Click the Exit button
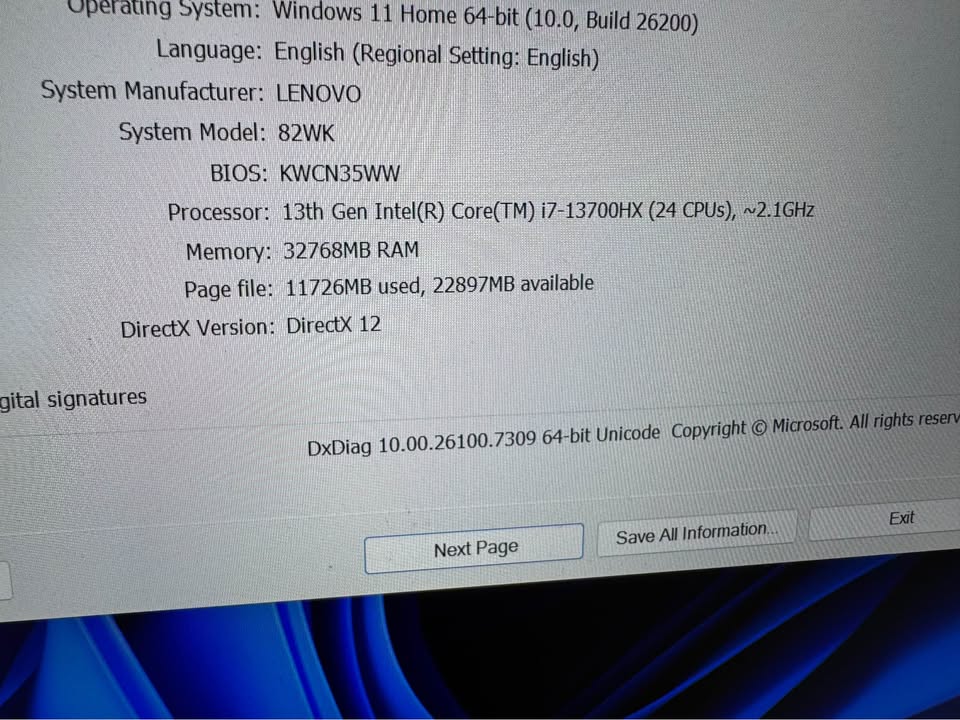 click(900, 517)
